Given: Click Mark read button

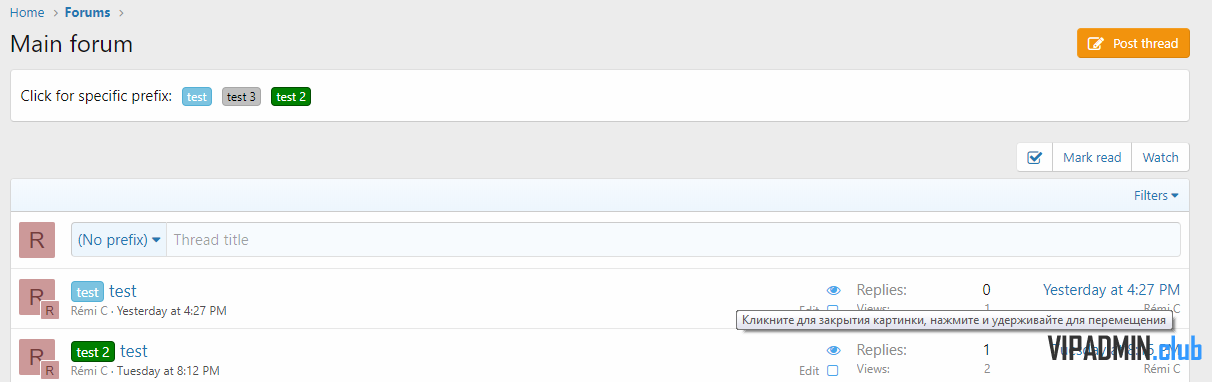Looking at the screenshot, I should (x=1092, y=157).
